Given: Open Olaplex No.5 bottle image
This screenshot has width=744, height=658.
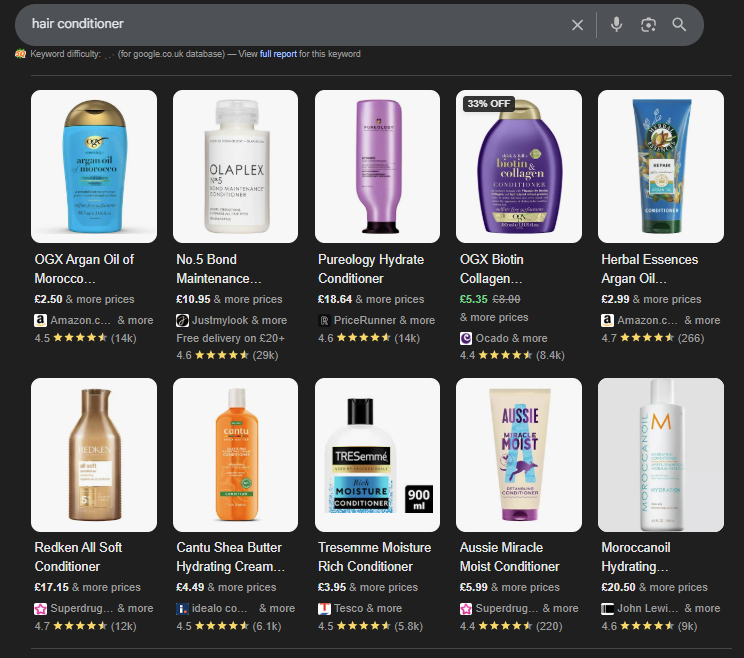Looking at the screenshot, I should (x=235, y=167).
